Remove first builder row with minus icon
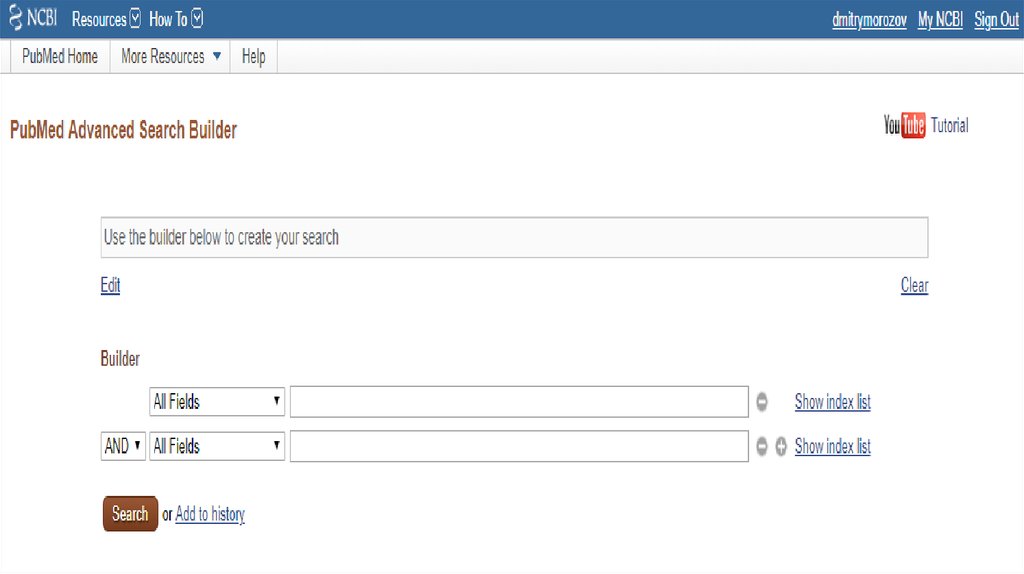Image resolution: width=1024 pixels, height=574 pixels. coord(762,402)
